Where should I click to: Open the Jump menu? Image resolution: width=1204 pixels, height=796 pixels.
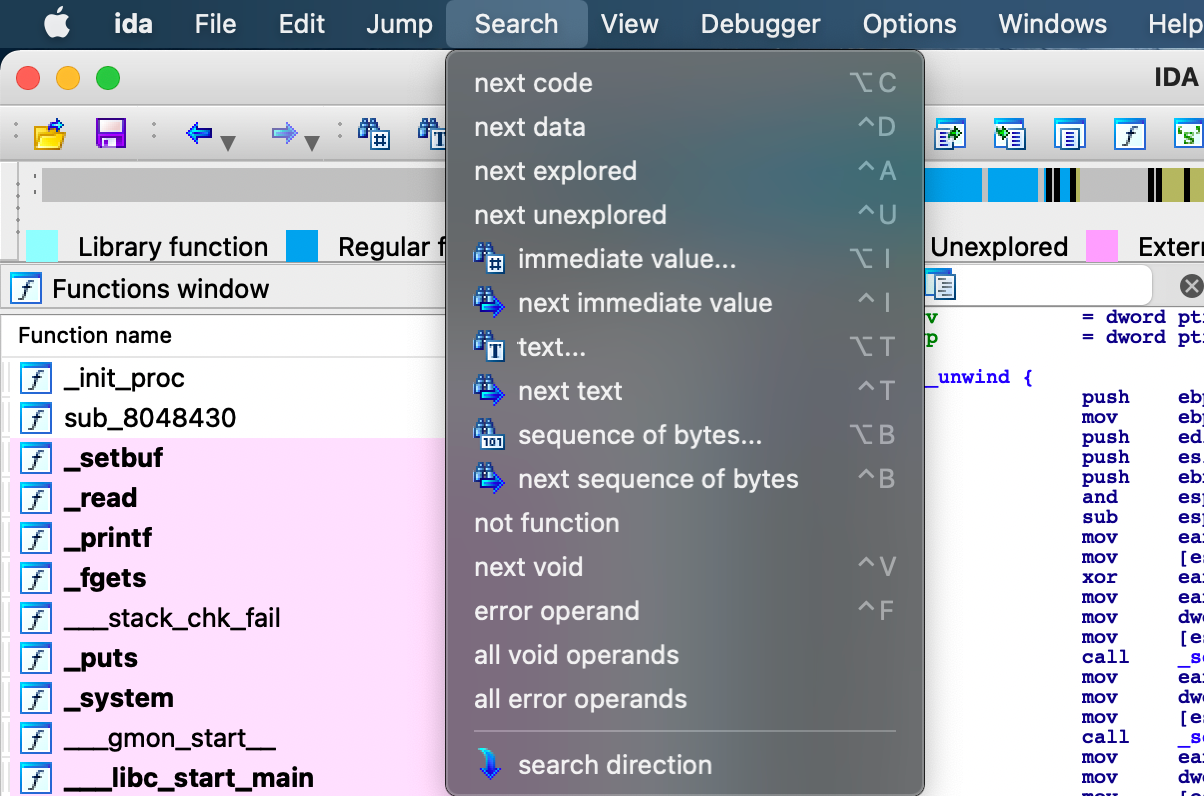399,24
